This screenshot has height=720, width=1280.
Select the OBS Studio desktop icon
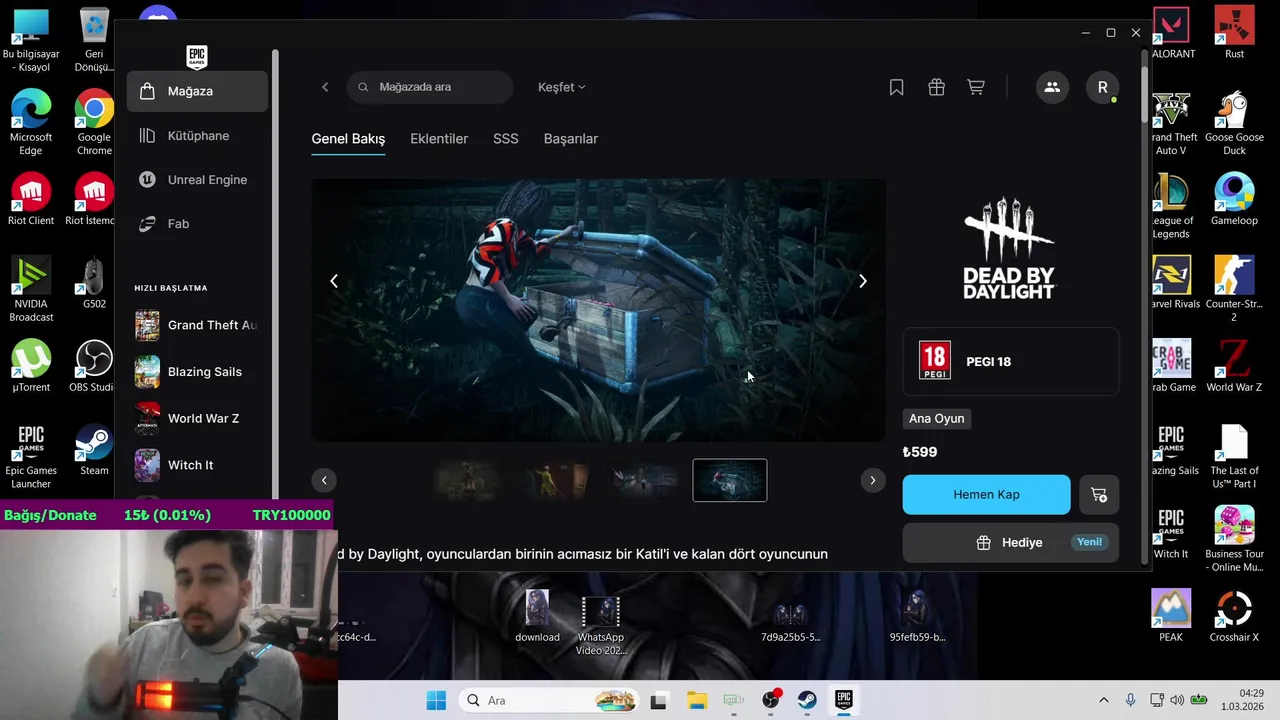click(x=94, y=366)
